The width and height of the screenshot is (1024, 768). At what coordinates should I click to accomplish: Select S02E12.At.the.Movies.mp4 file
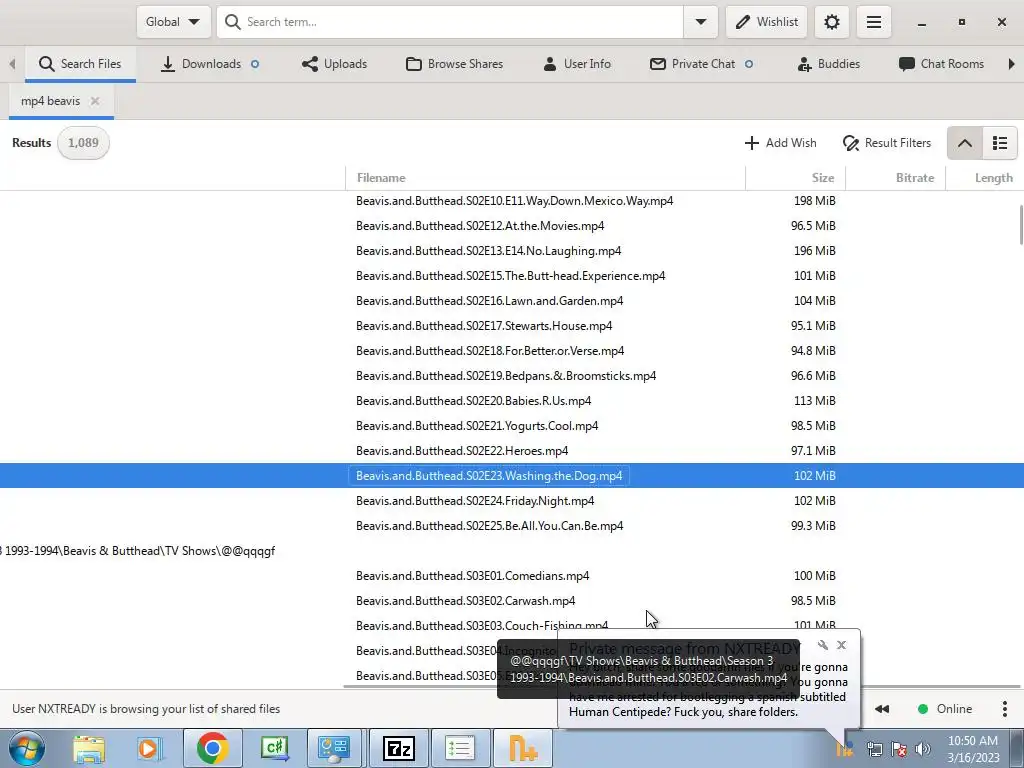point(480,226)
